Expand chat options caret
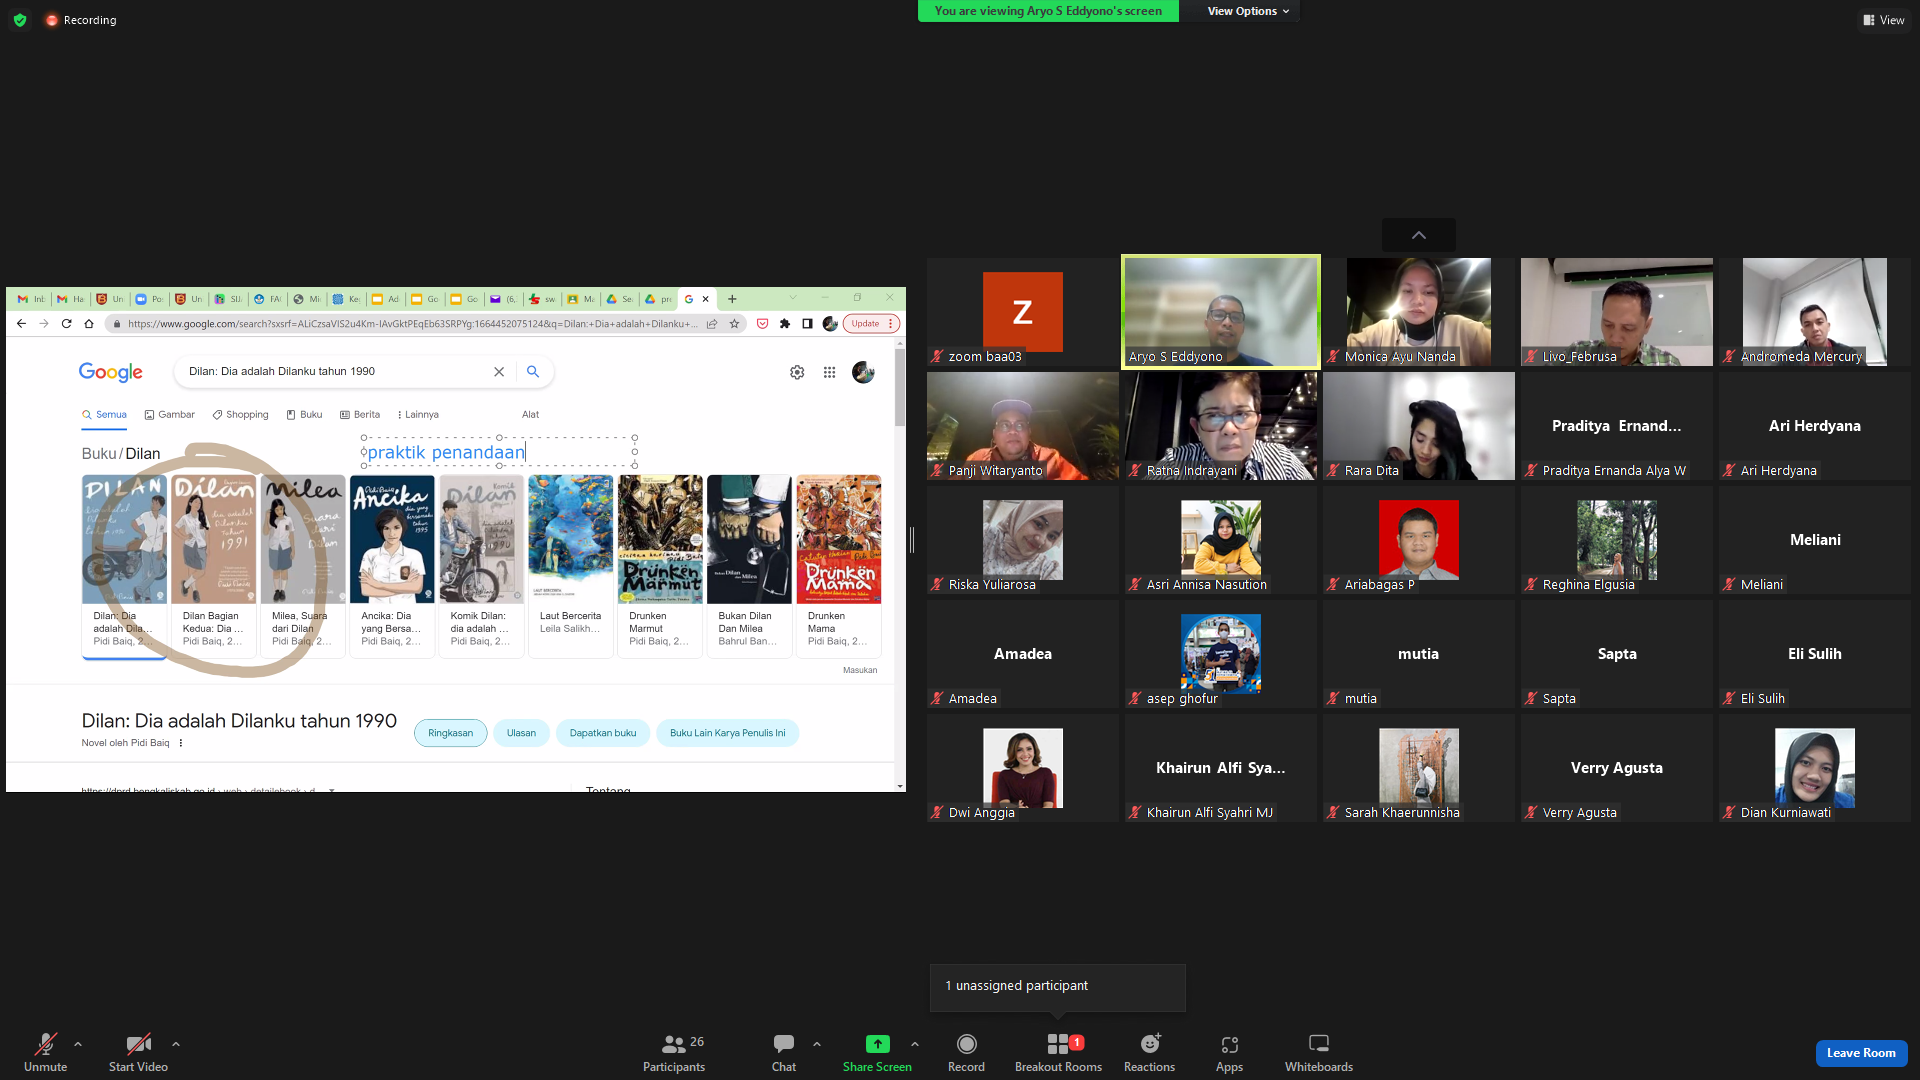 pyautogui.click(x=817, y=1044)
